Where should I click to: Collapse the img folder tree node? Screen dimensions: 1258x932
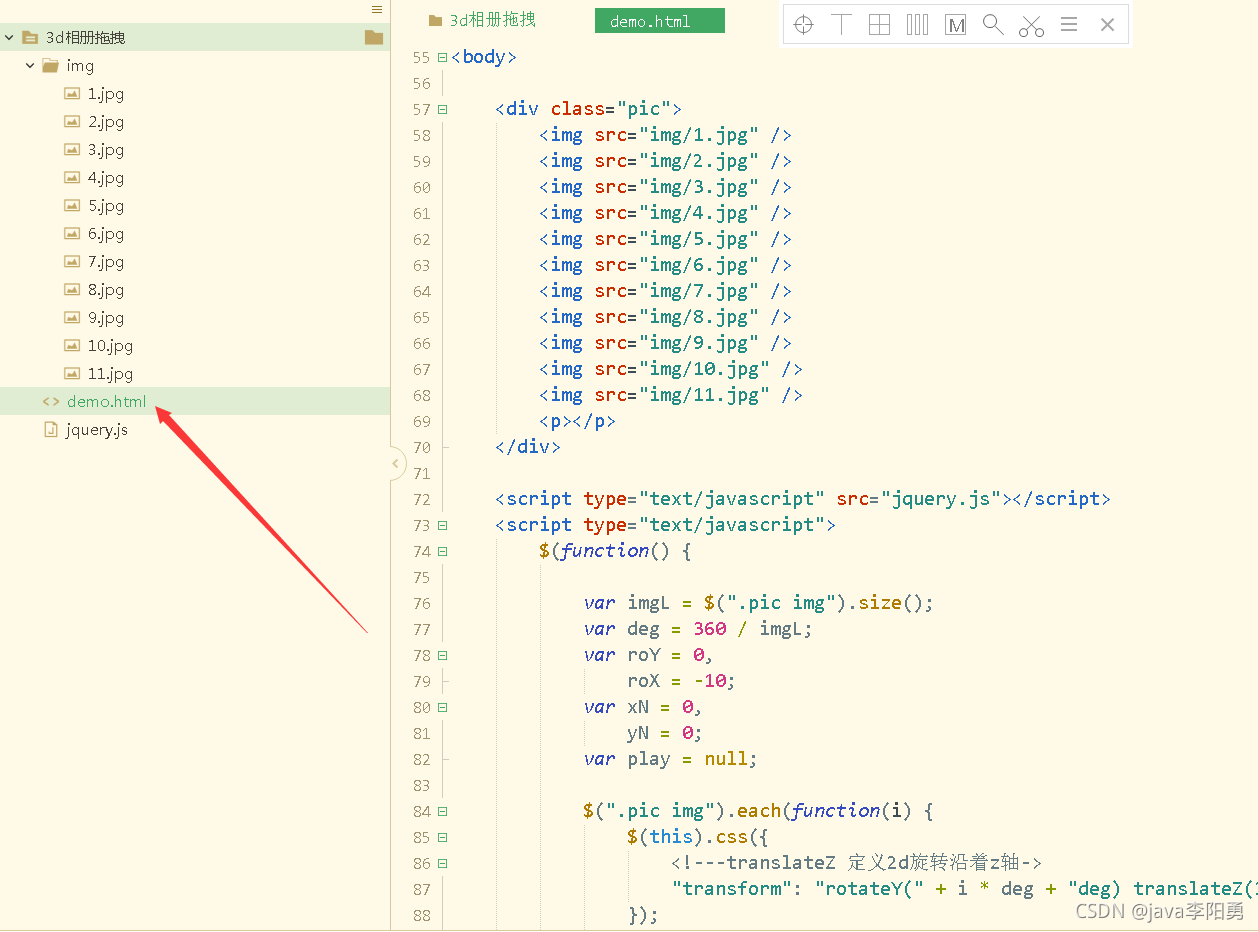[x=30, y=65]
